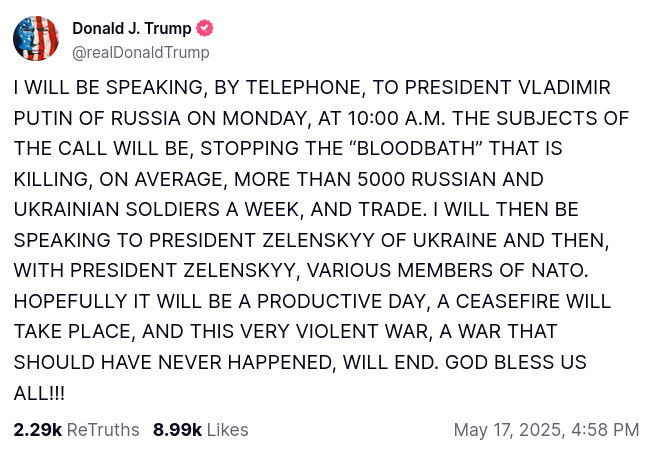The width and height of the screenshot is (648, 453).
Task: Open the Donald J. Trump display name
Action: click(131, 29)
